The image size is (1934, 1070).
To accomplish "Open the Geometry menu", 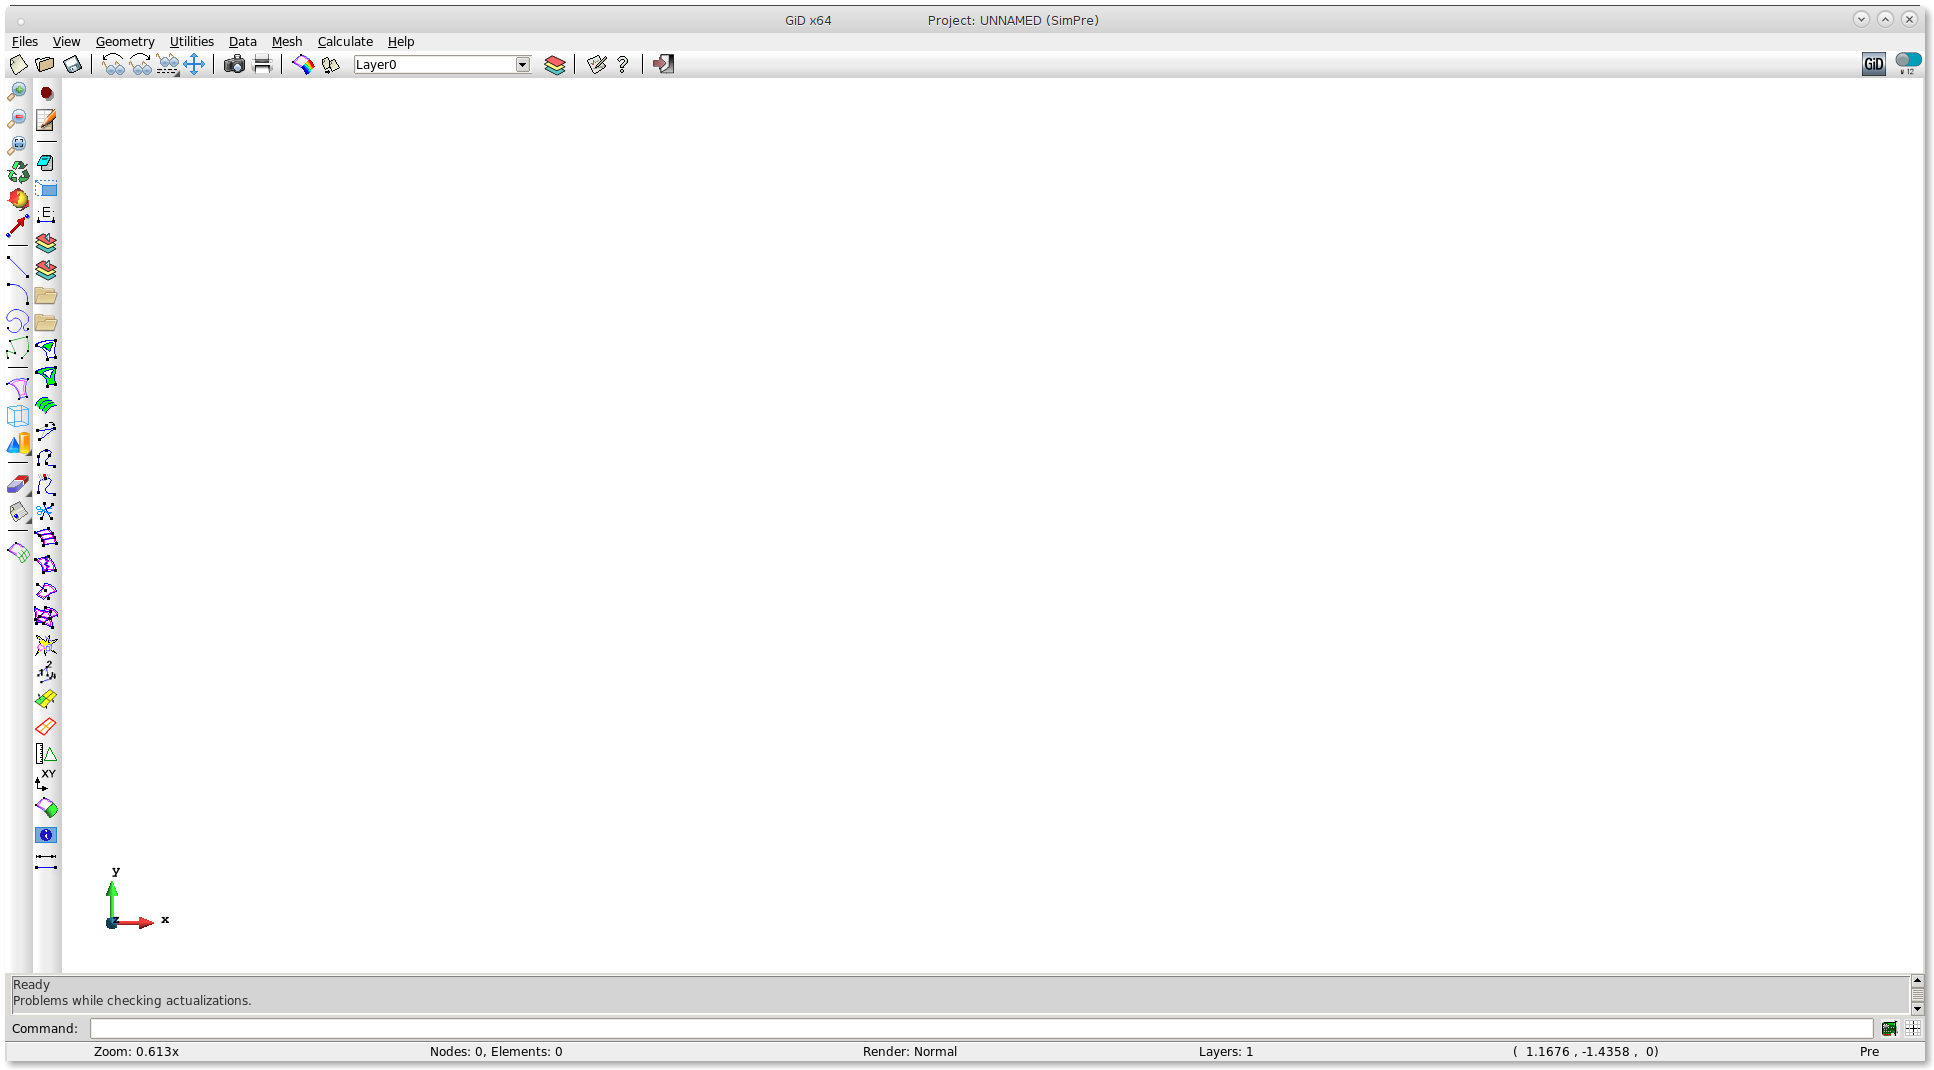I will click(125, 41).
